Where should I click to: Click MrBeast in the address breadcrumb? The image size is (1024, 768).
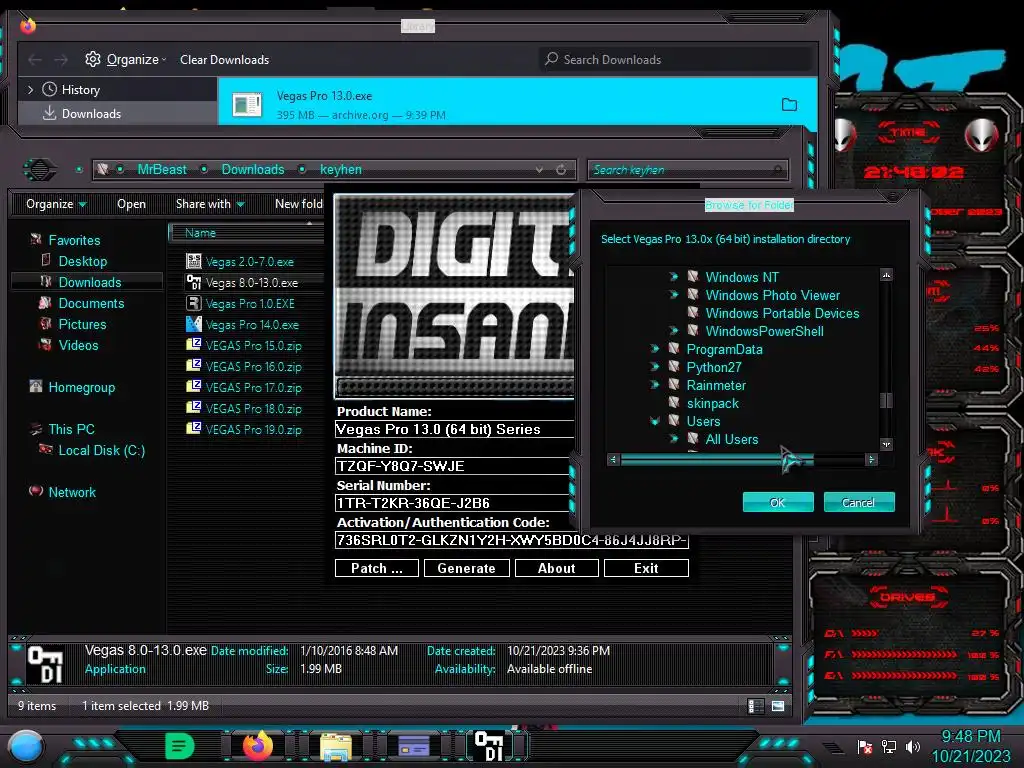[162, 170]
